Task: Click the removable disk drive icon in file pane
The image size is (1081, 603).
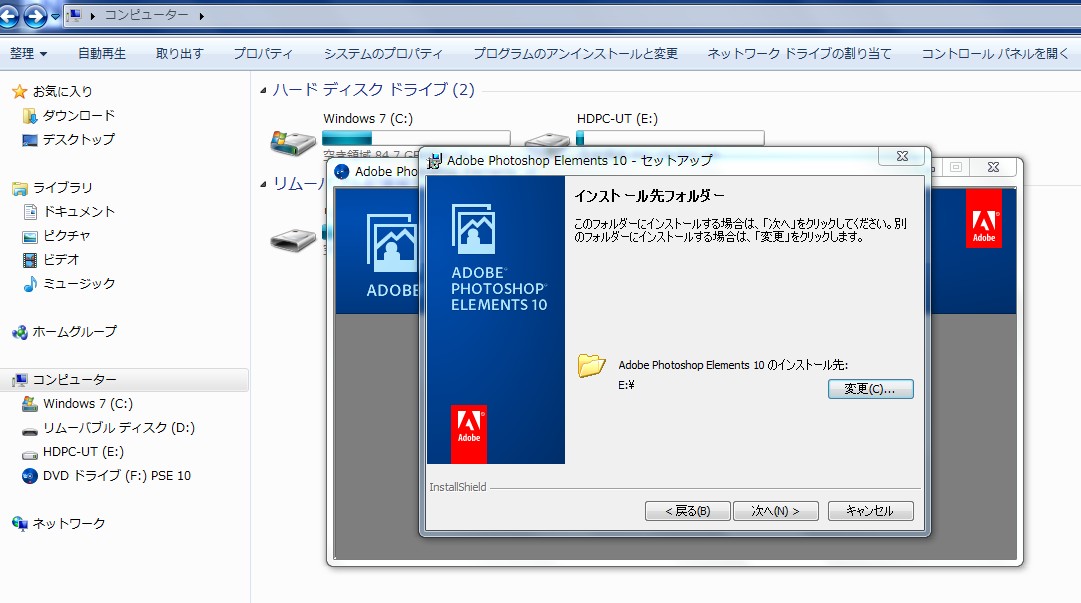Action: coord(292,240)
